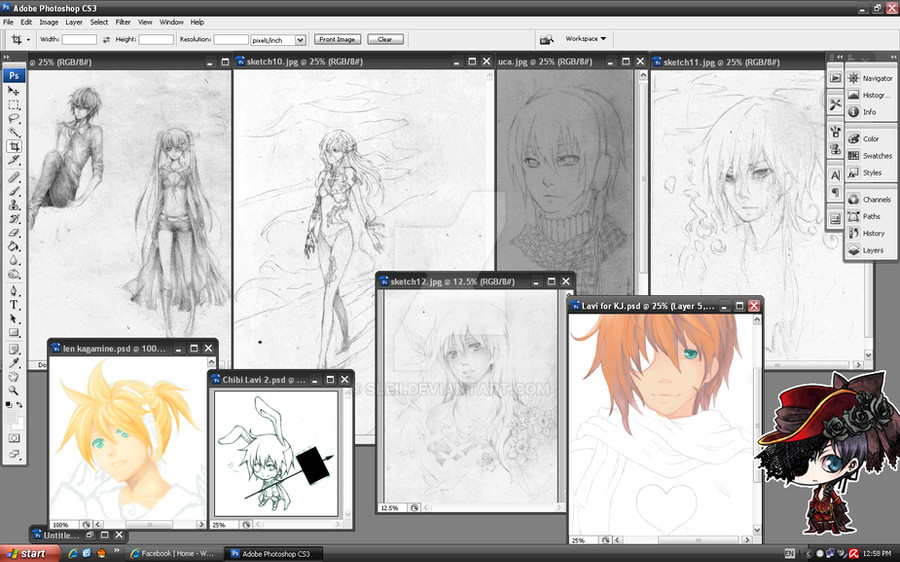Open the Actions panel play icon
This screenshot has height=562, width=900.
[835, 78]
